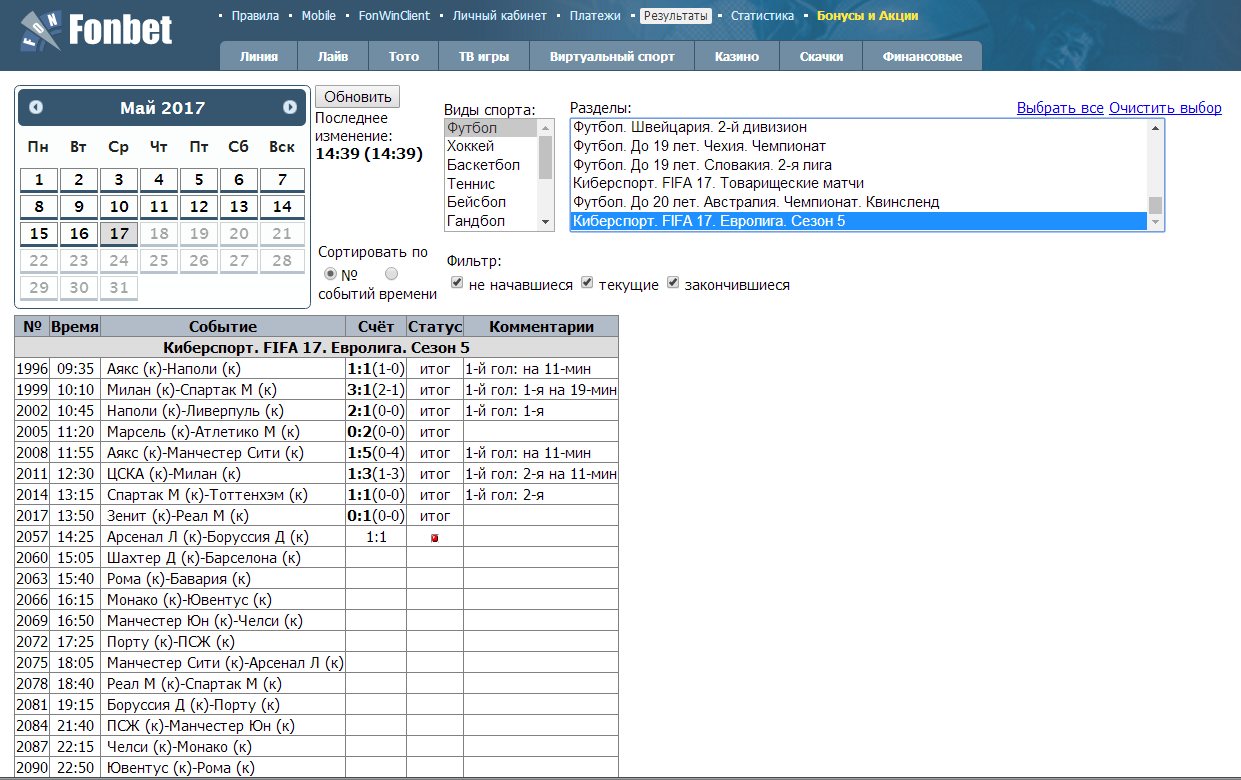
Task: Toggle the 'не начавшиеся' filter checkbox
Action: click(457, 283)
